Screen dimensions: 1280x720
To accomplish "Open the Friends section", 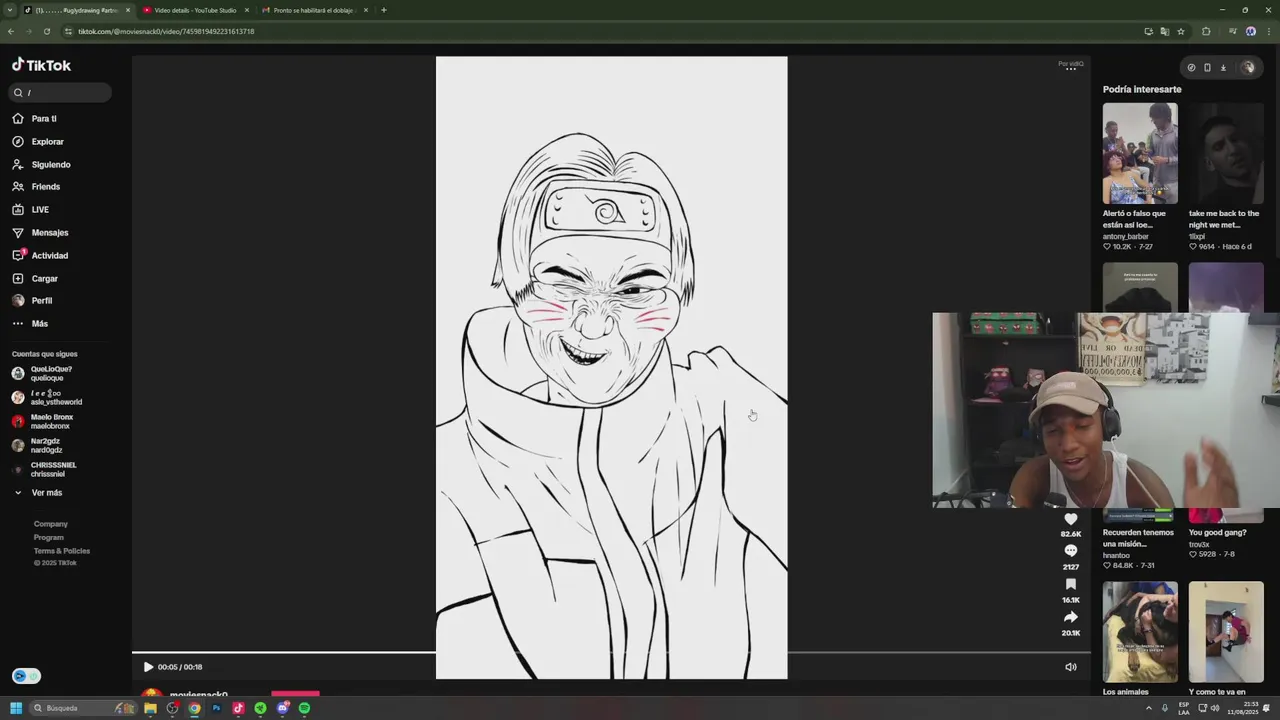I will 37,187.
